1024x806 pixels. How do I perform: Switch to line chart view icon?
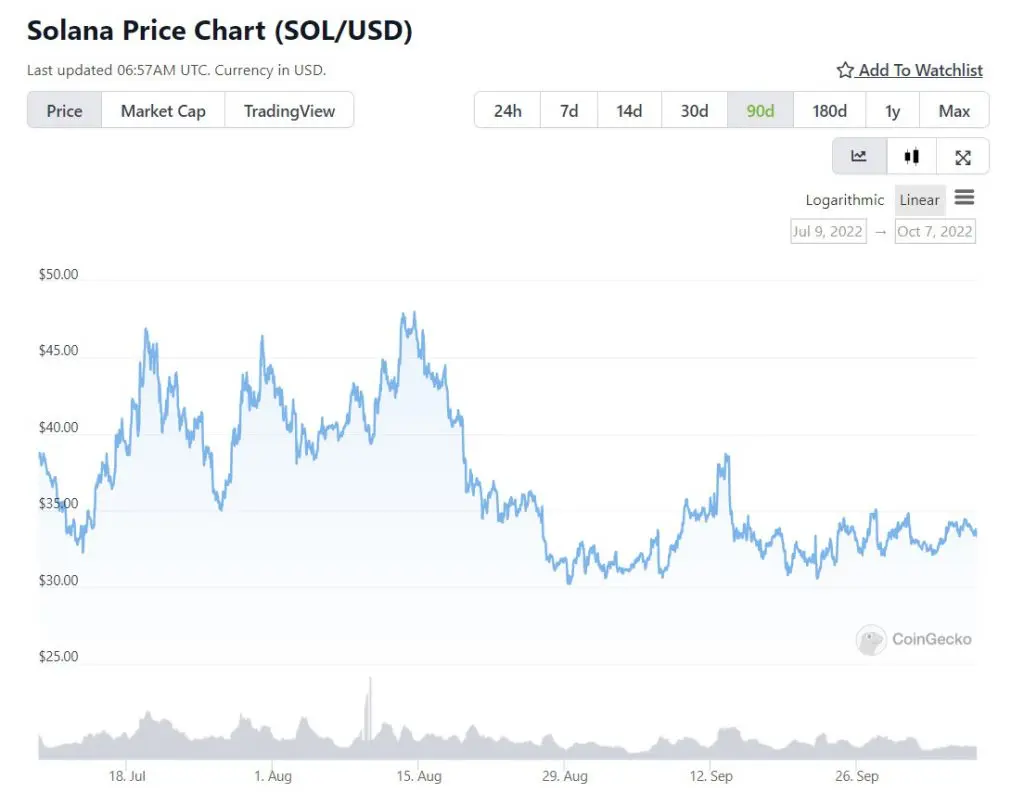click(859, 156)
